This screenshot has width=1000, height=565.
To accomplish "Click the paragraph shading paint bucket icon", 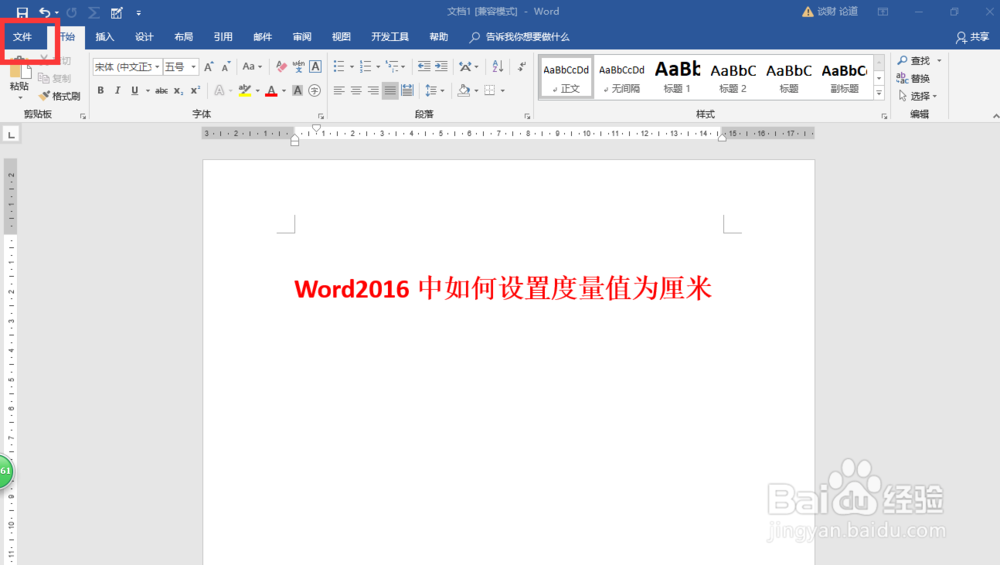I will (464, 91).
